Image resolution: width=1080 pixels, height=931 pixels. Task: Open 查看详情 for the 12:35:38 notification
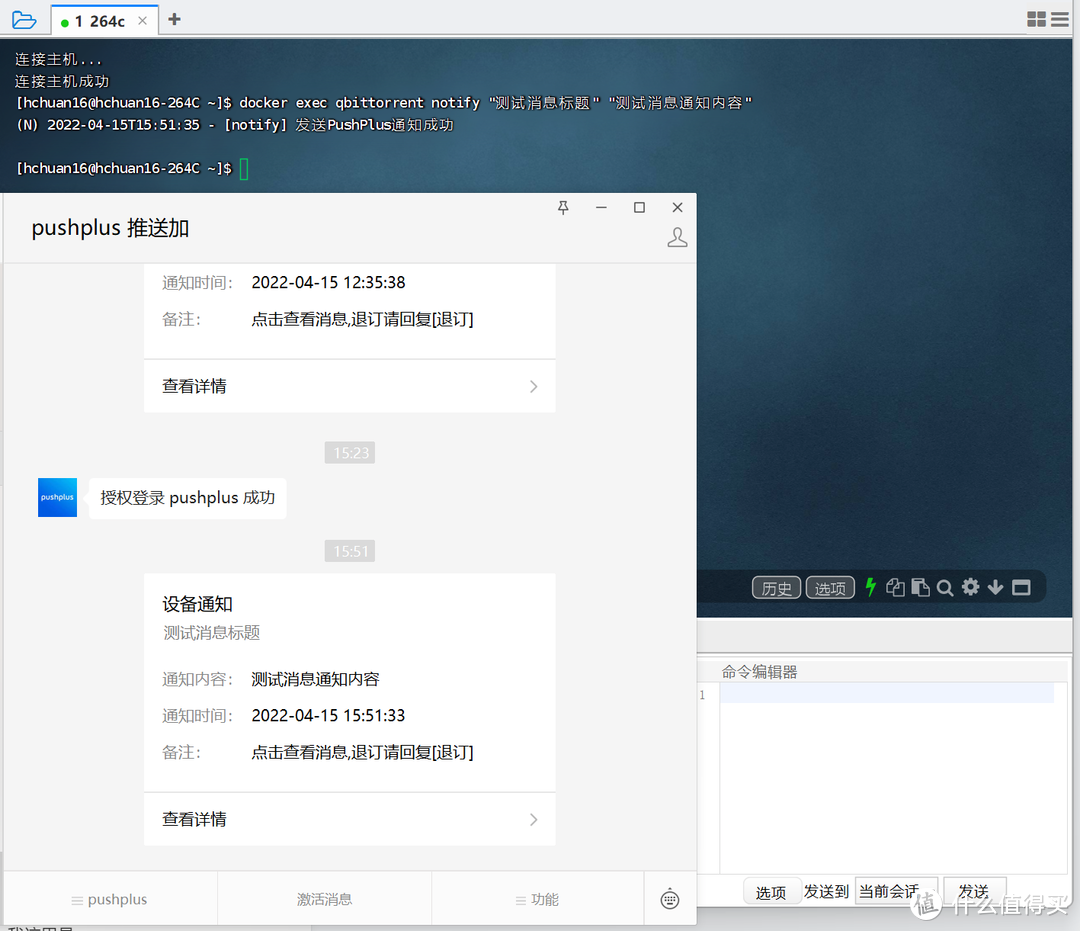[349, 386]
